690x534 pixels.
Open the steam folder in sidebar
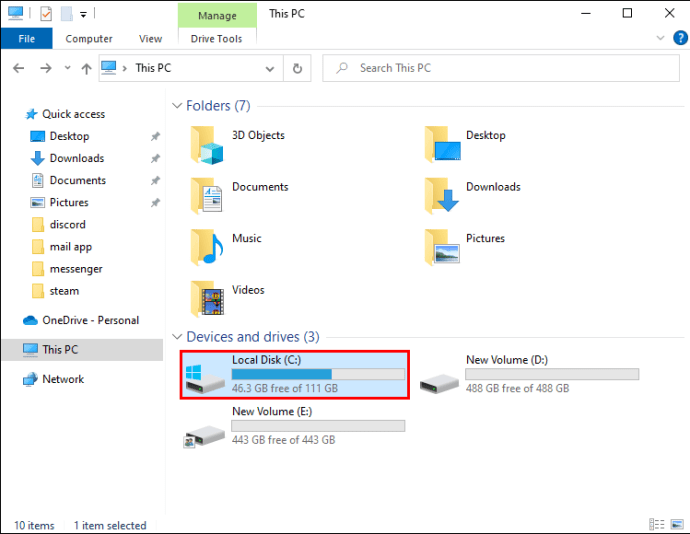64,291
